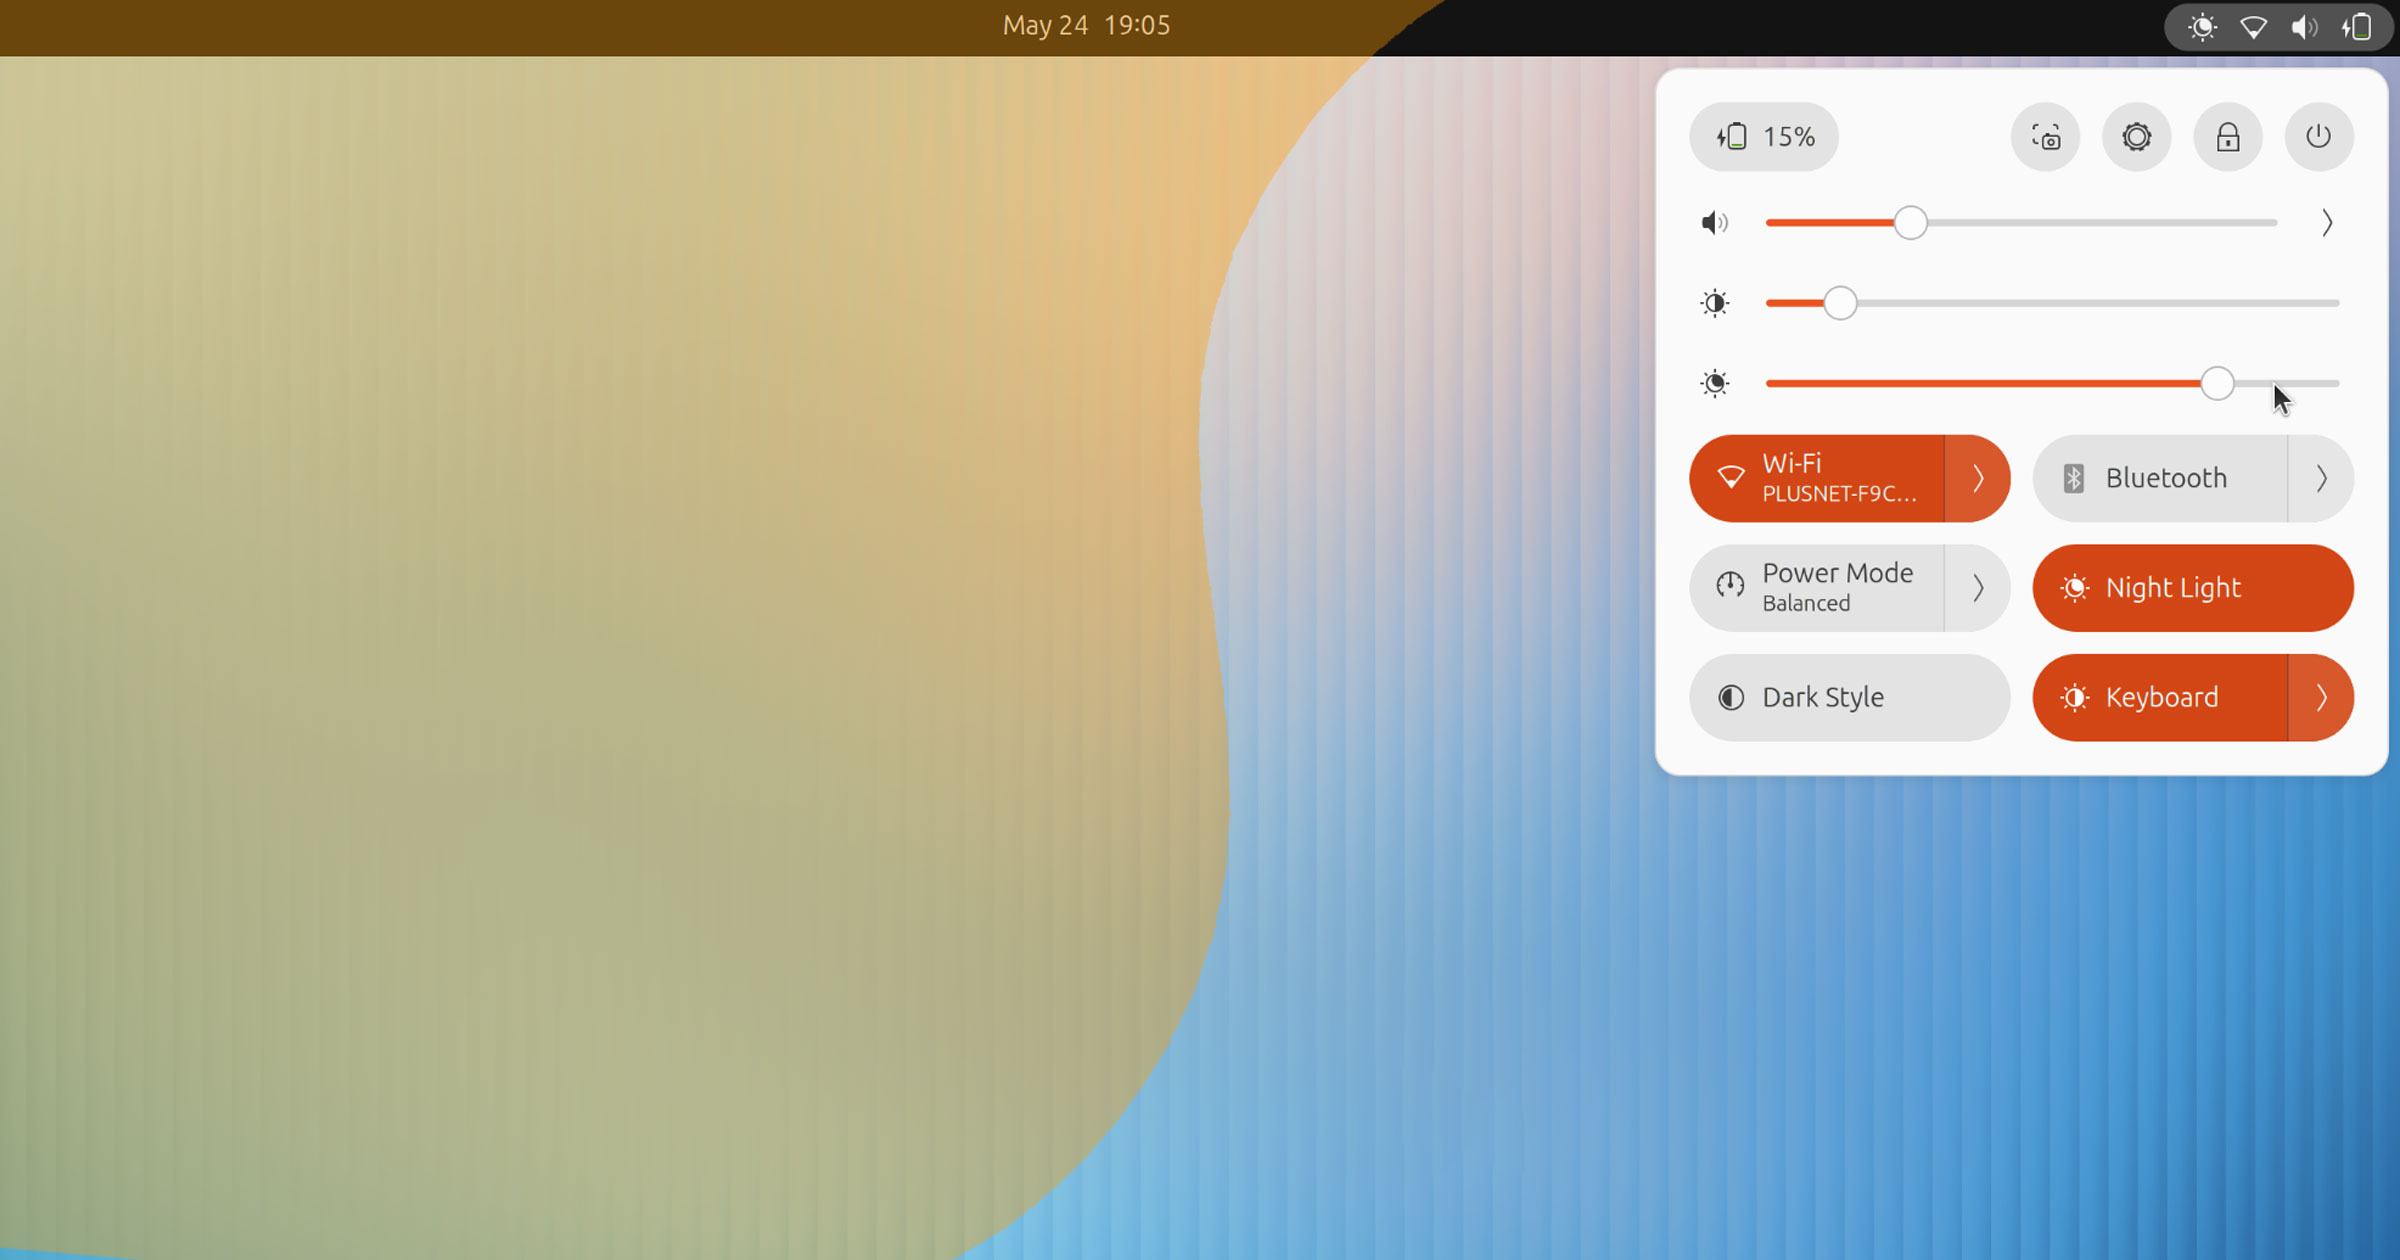Click the battery 15% indicator
This screenshot has height=1260, width=2400.
(x=1764, y=137)
